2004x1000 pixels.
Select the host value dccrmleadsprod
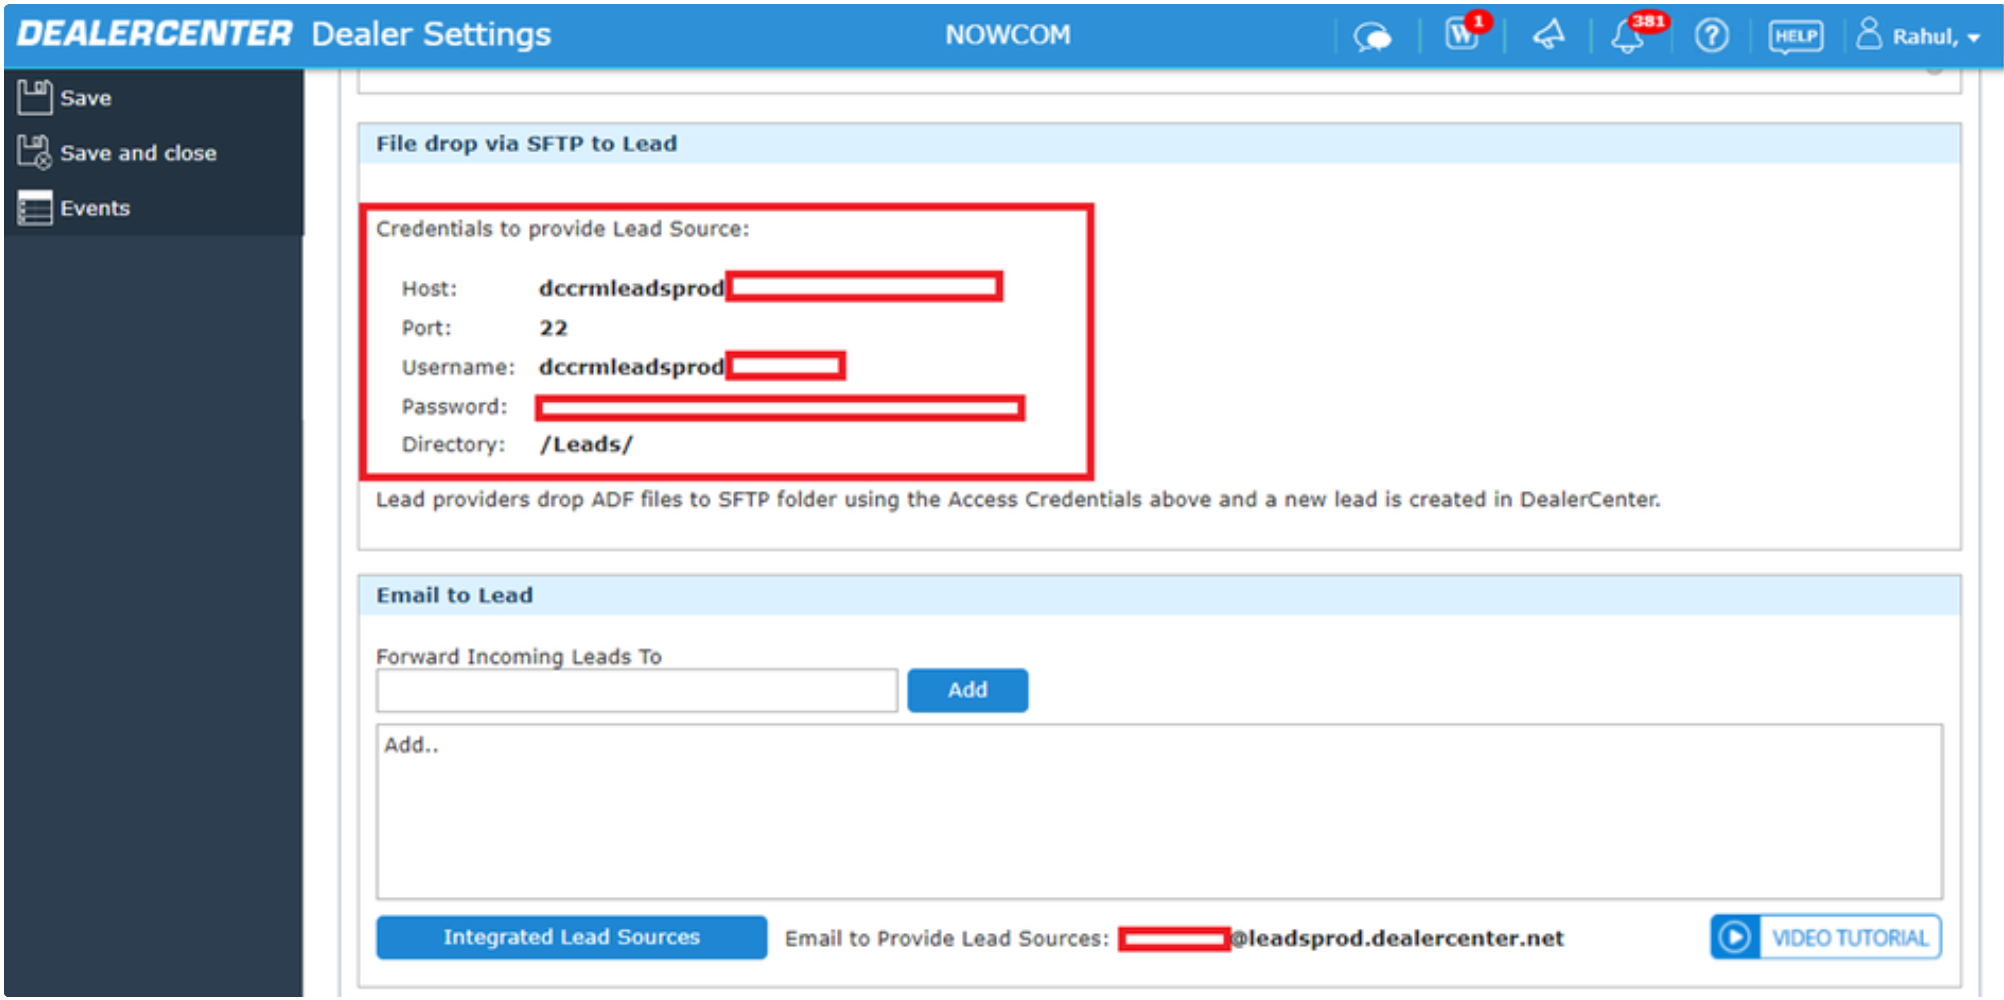[x=631, y=288]
